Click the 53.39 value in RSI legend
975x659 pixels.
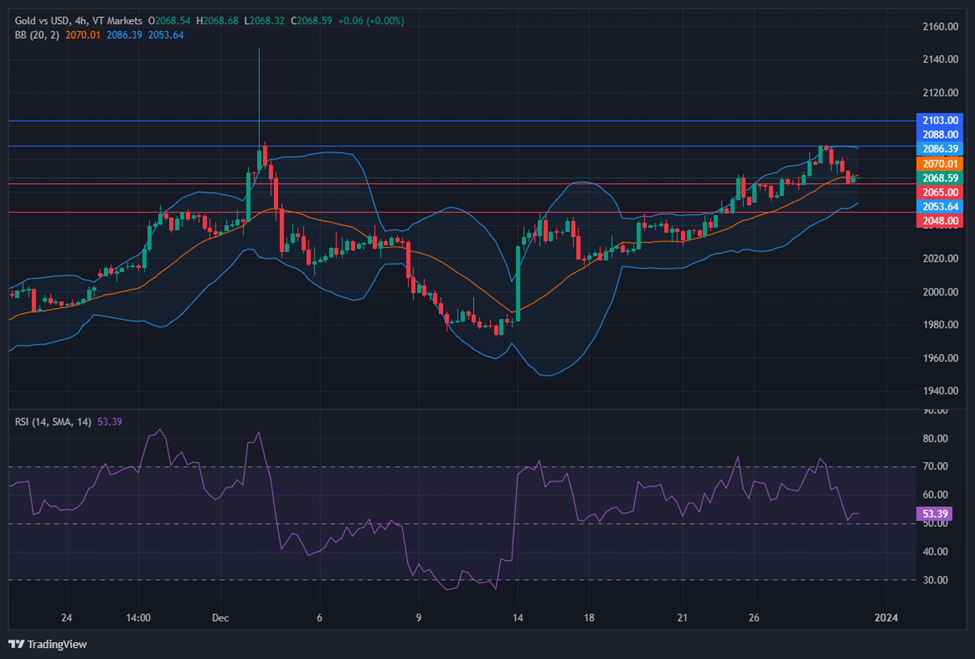(111, 422)
